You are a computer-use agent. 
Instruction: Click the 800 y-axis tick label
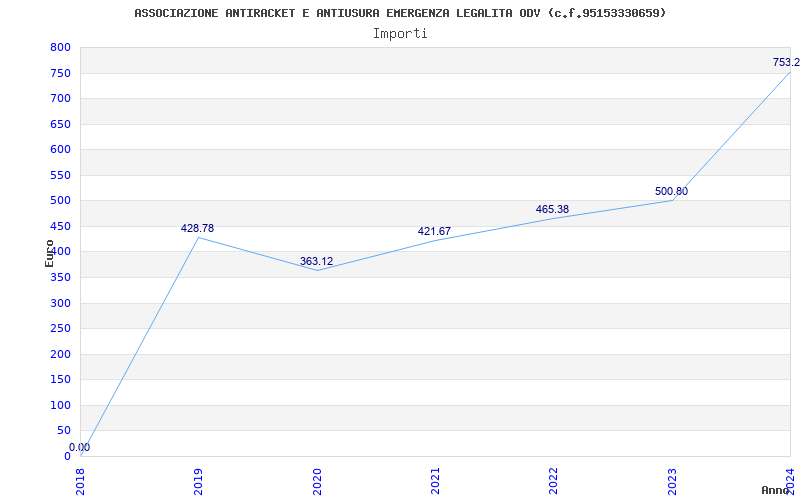pyautogui.click(x=60, y=47)
